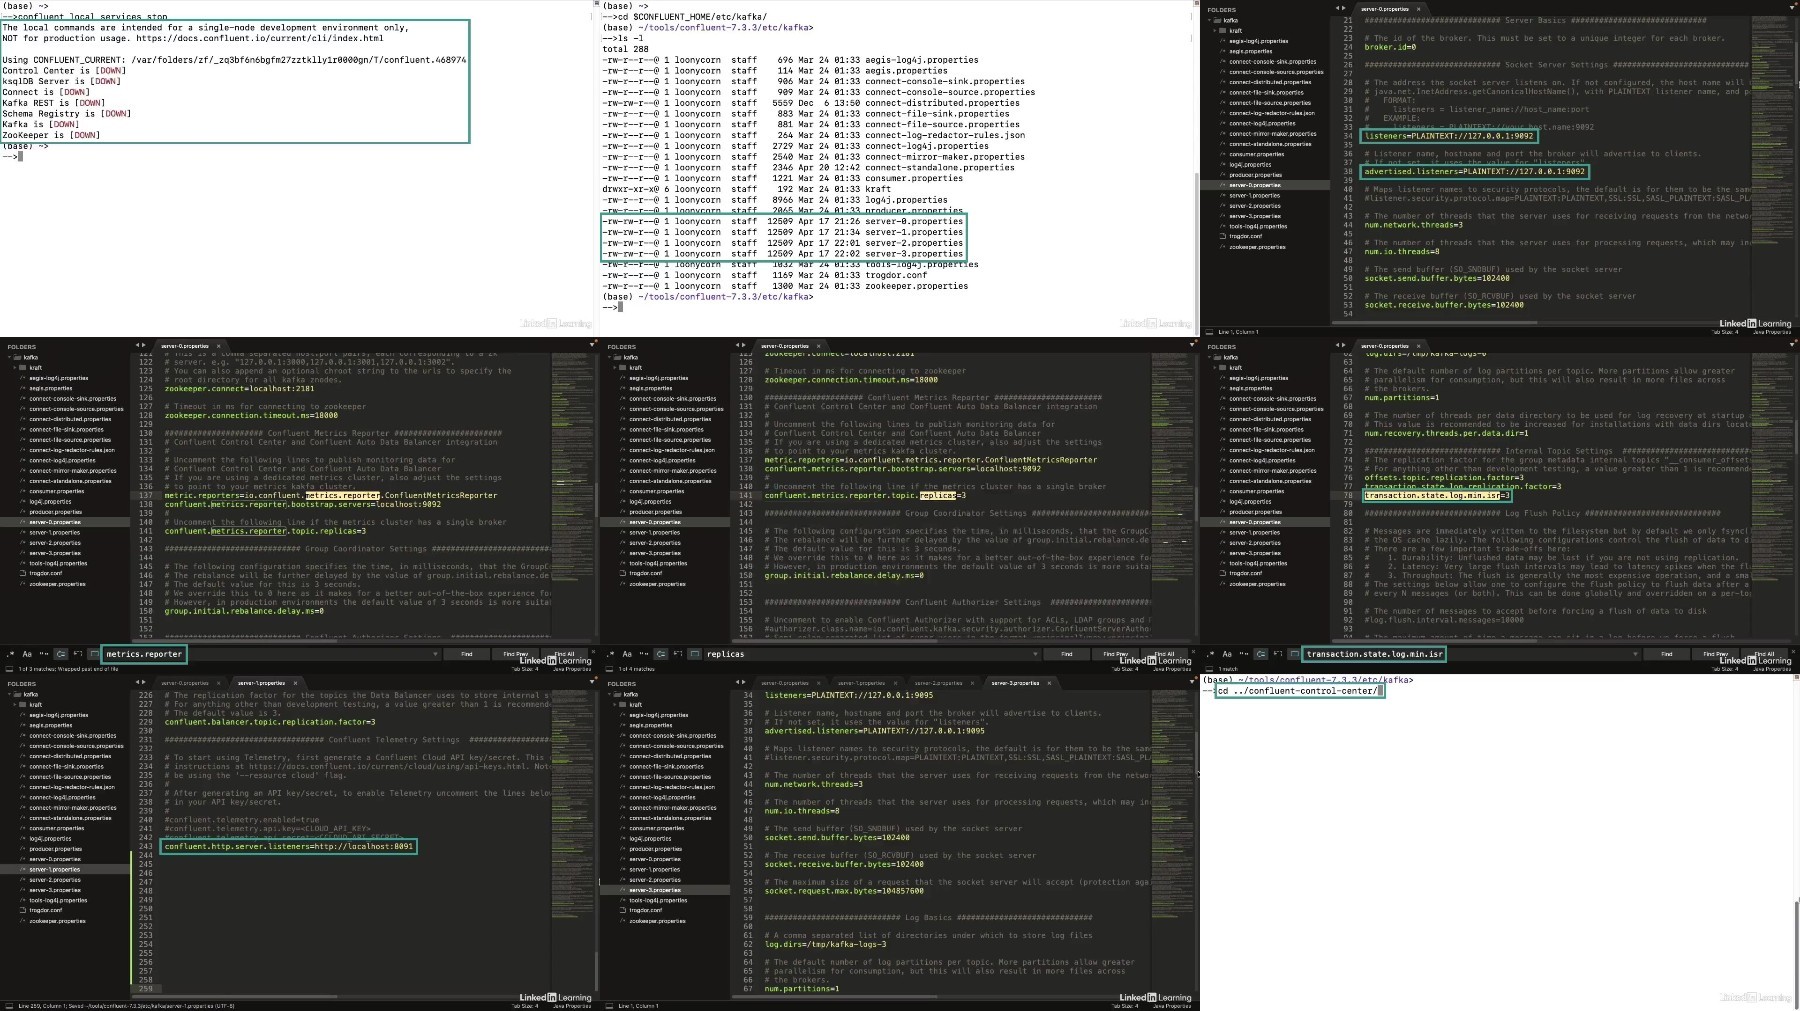Open panel switcher icon in four-tab editor status bar
Screen dimensions: 1800x1011
[608, 1006]
